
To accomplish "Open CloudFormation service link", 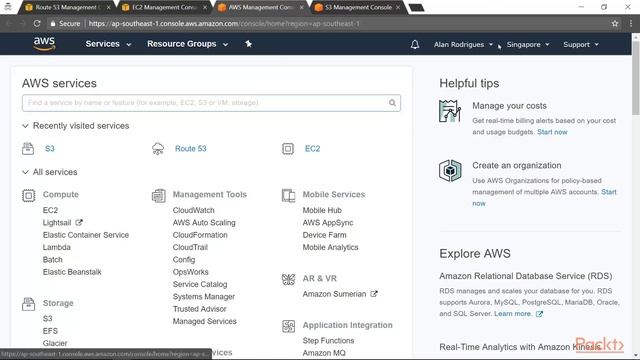I will 200,235.
